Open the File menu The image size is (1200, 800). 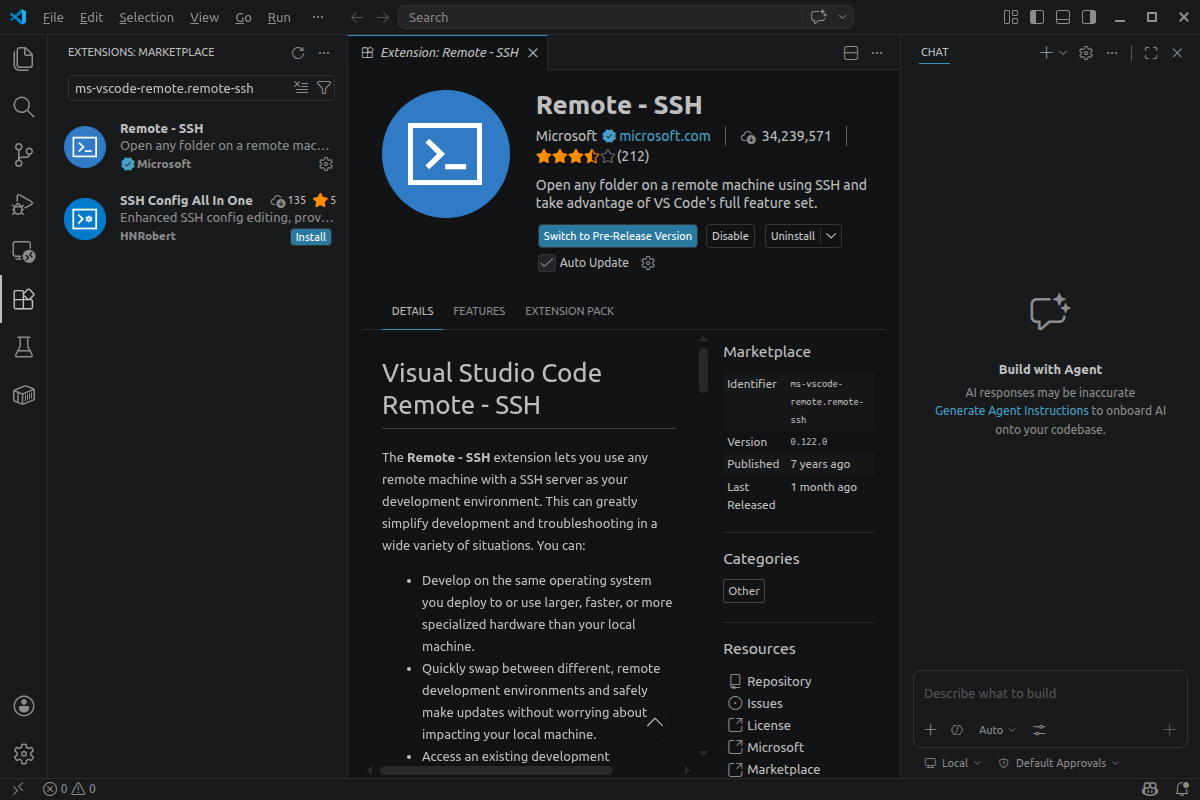coord(53,17)
